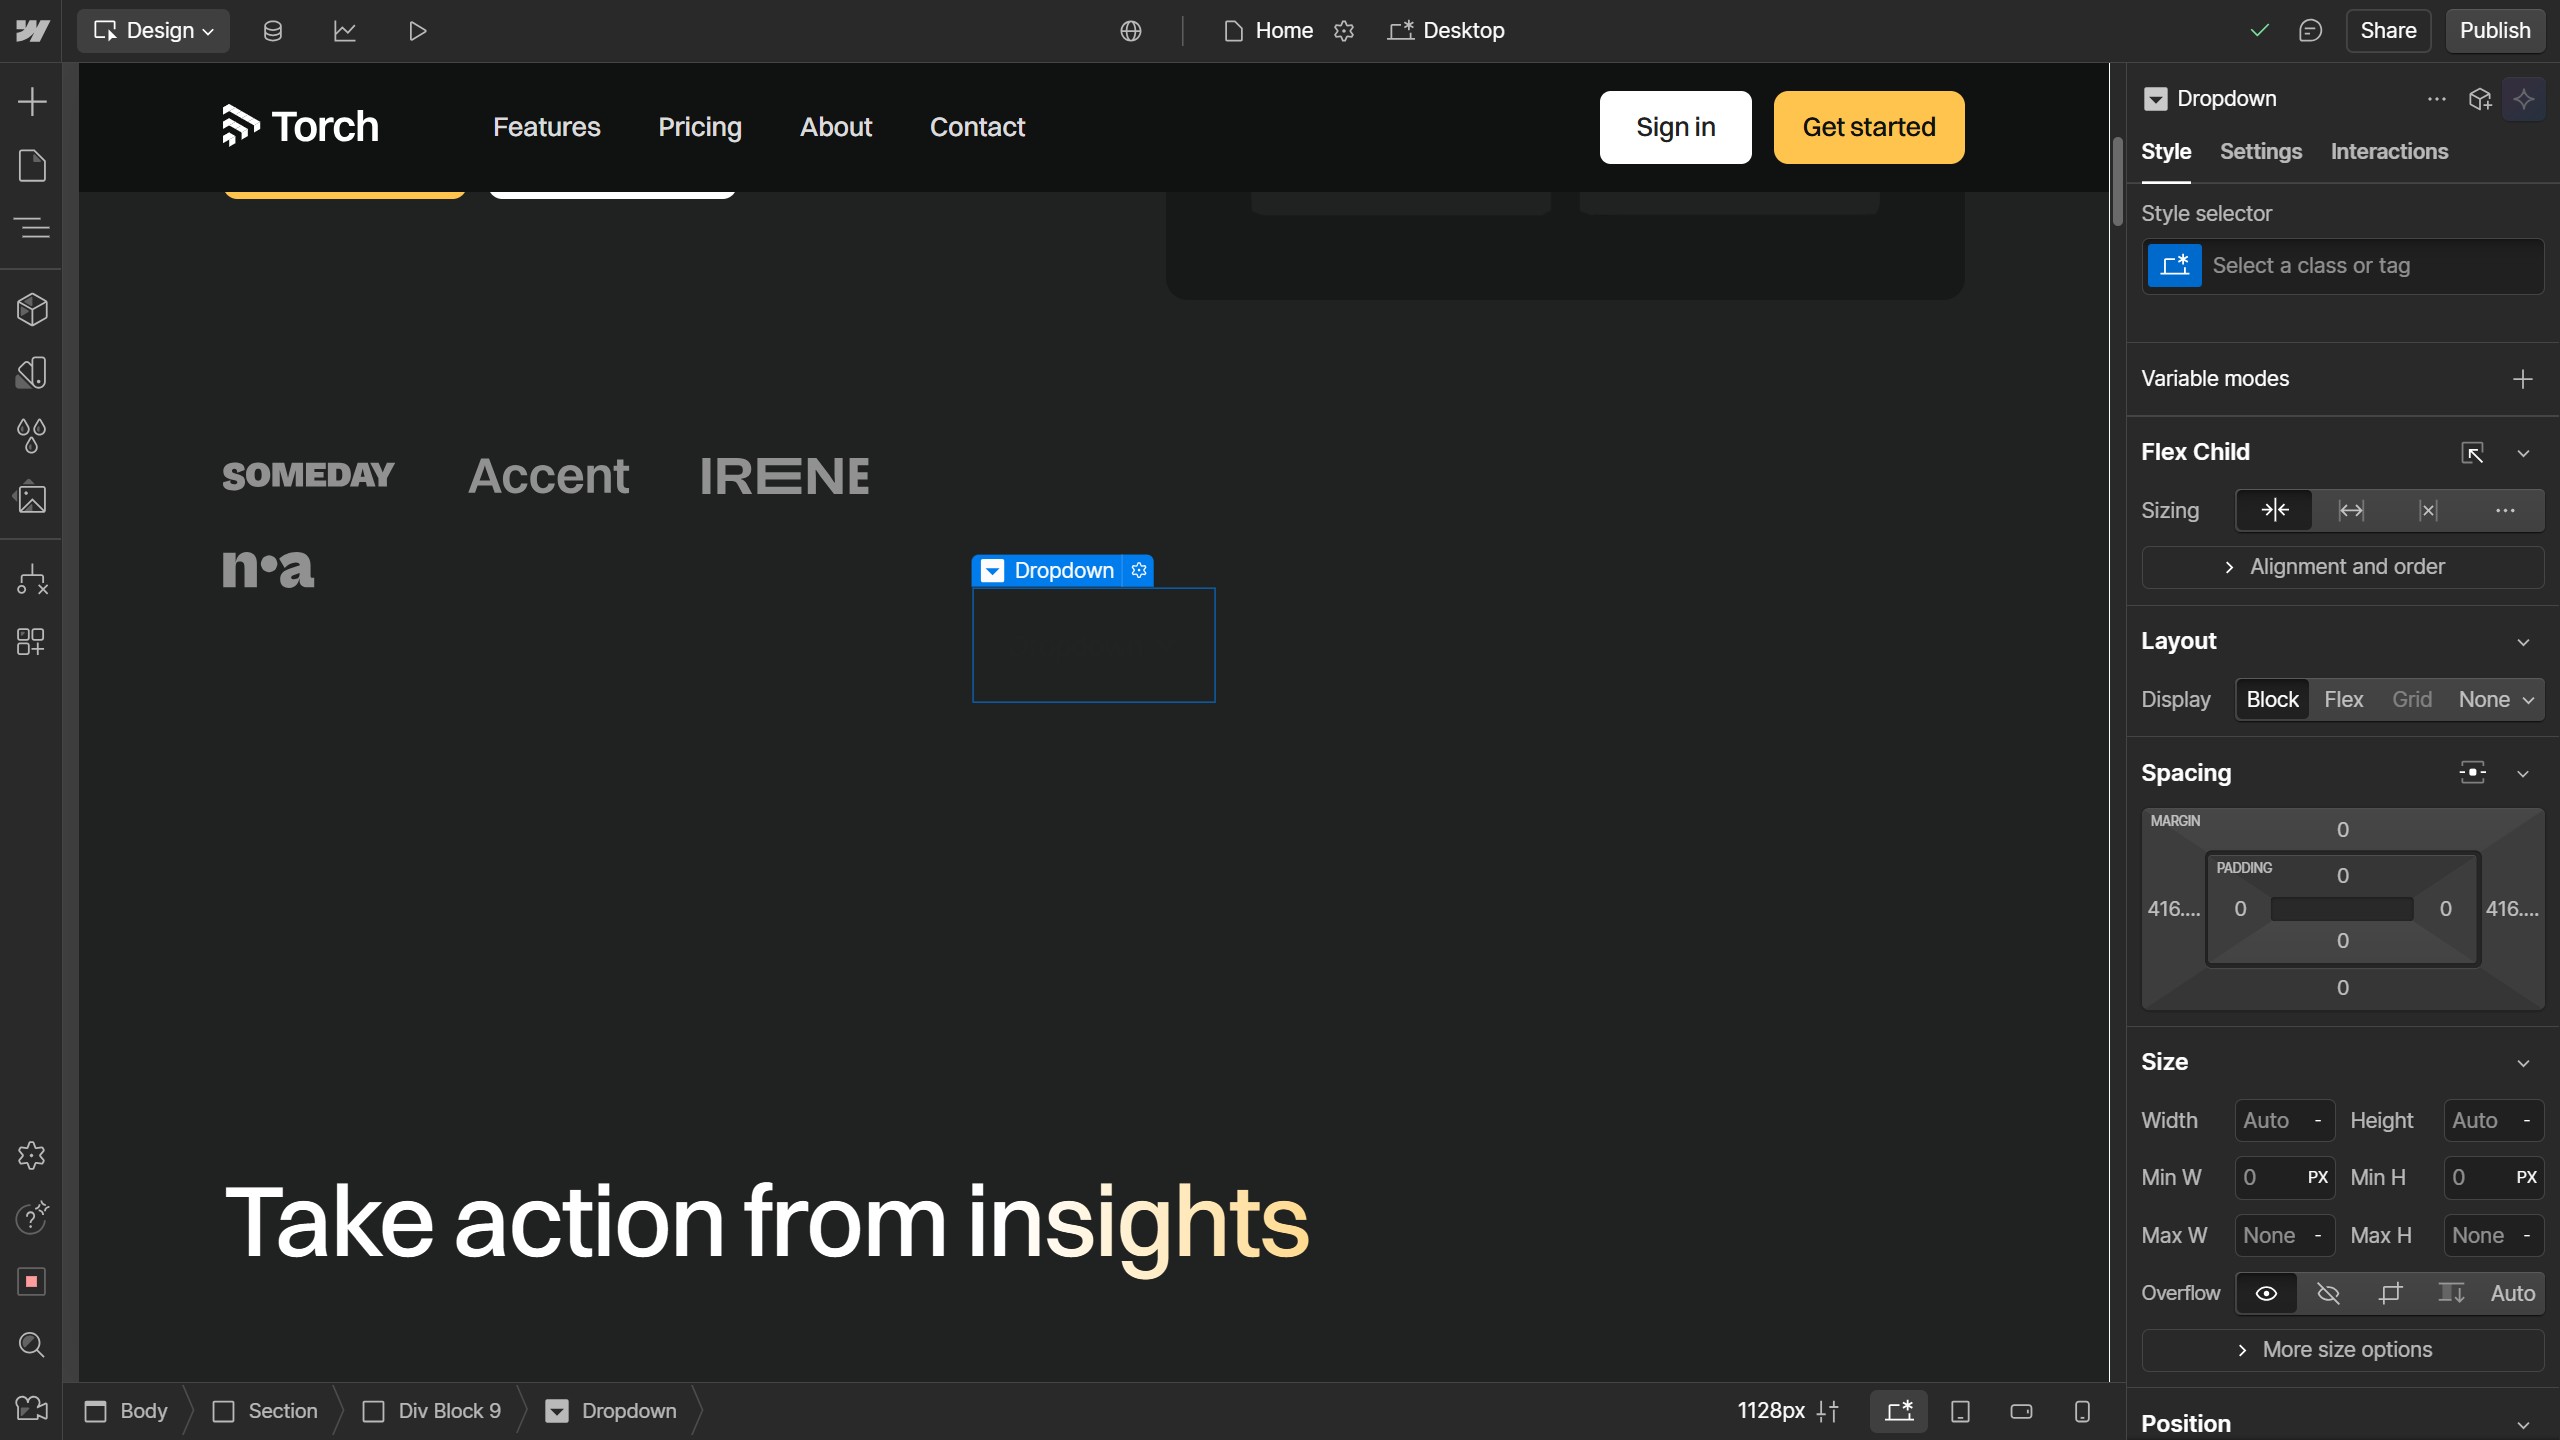2560x1440 pixels.
Task: Set Overflow to visible with the eye icon
Action: [2265, 1293]
